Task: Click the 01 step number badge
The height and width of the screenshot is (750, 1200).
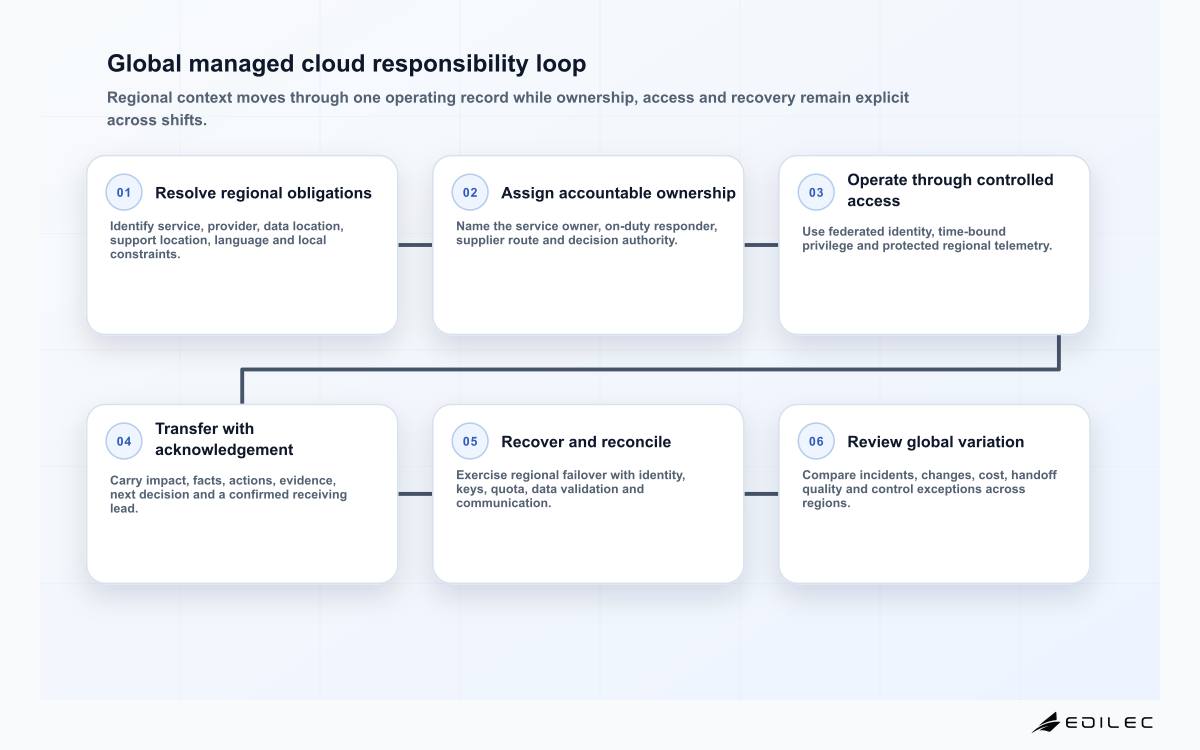Action: click(x=124, y=192)
